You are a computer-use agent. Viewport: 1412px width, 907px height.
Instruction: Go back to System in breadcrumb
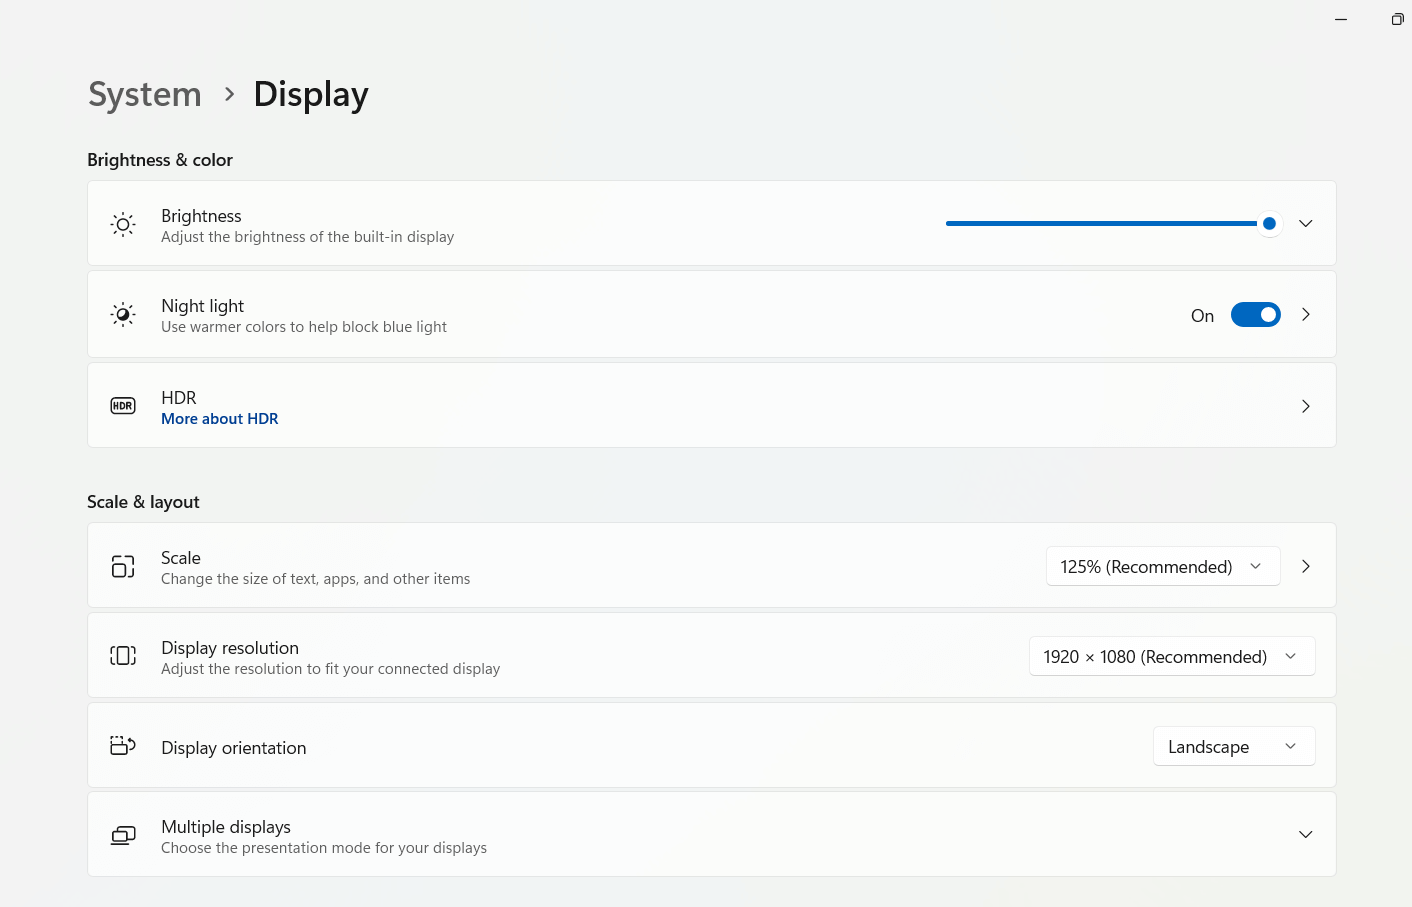145,94
